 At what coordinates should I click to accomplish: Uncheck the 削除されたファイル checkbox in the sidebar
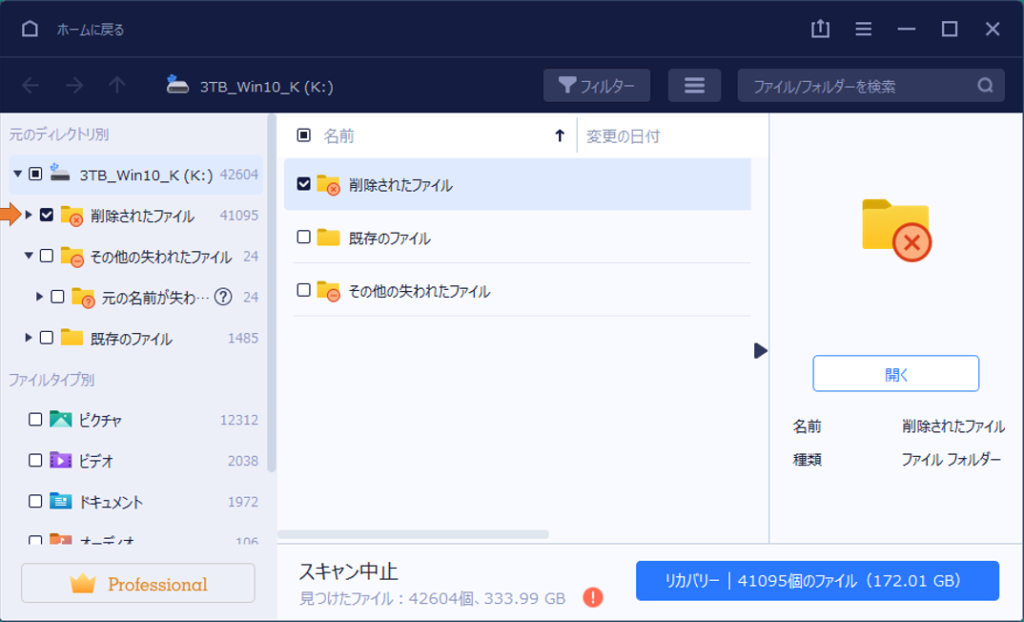coord(47,215)
